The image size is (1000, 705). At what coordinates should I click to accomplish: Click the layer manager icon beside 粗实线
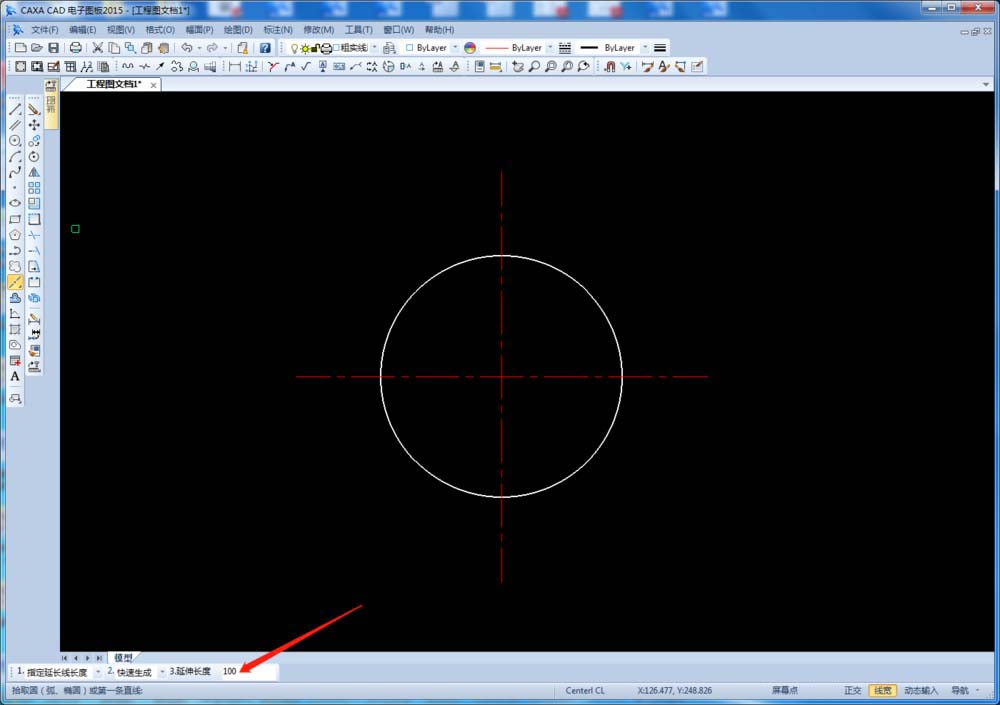pyautogui.click(x=390, y=48)
